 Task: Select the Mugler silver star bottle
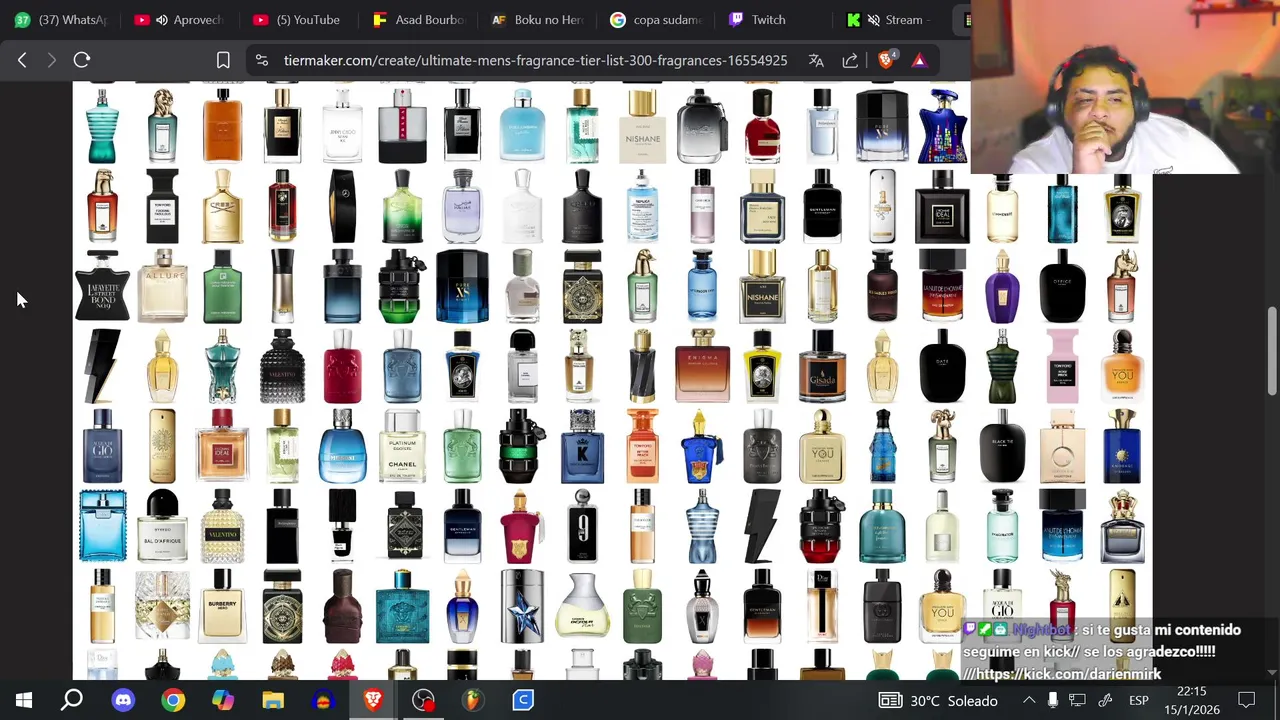click(522, 606)
